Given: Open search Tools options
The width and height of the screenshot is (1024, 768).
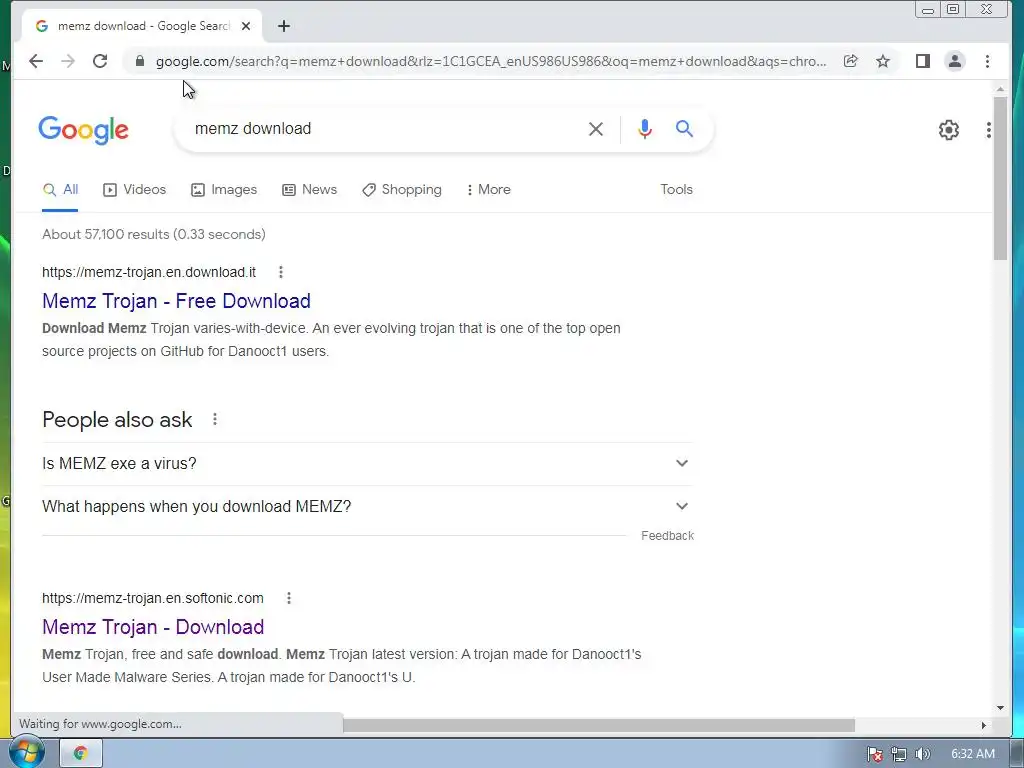Looking at the screenshot, I should (x=676, y=189).
